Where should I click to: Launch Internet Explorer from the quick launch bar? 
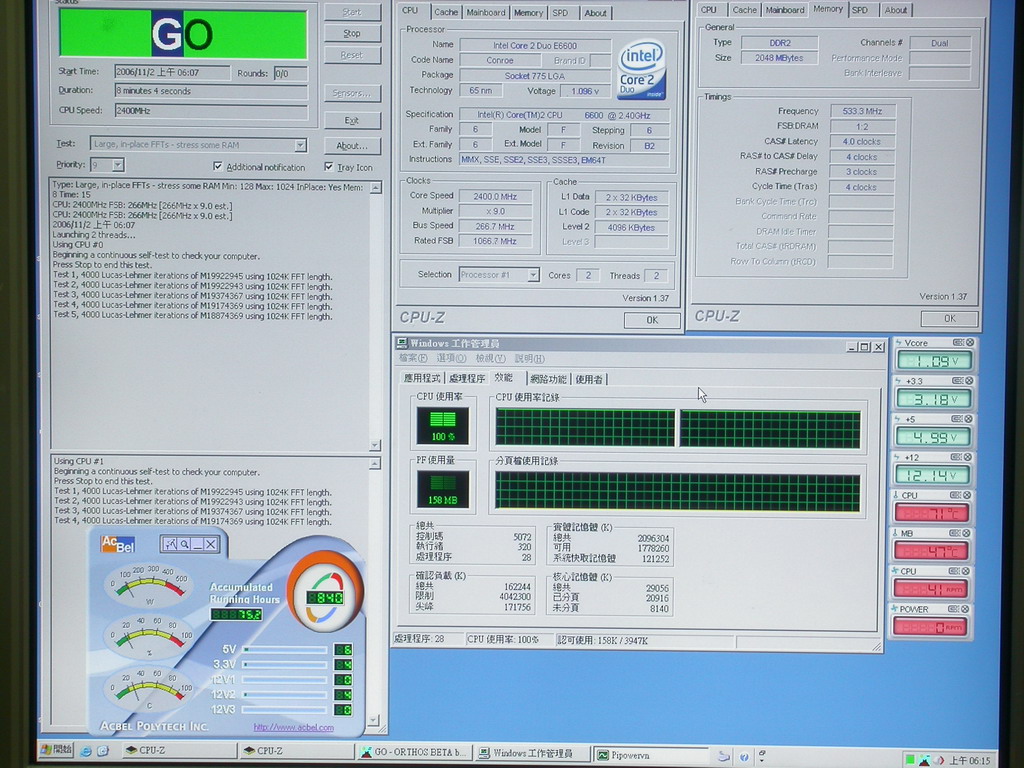86,751
